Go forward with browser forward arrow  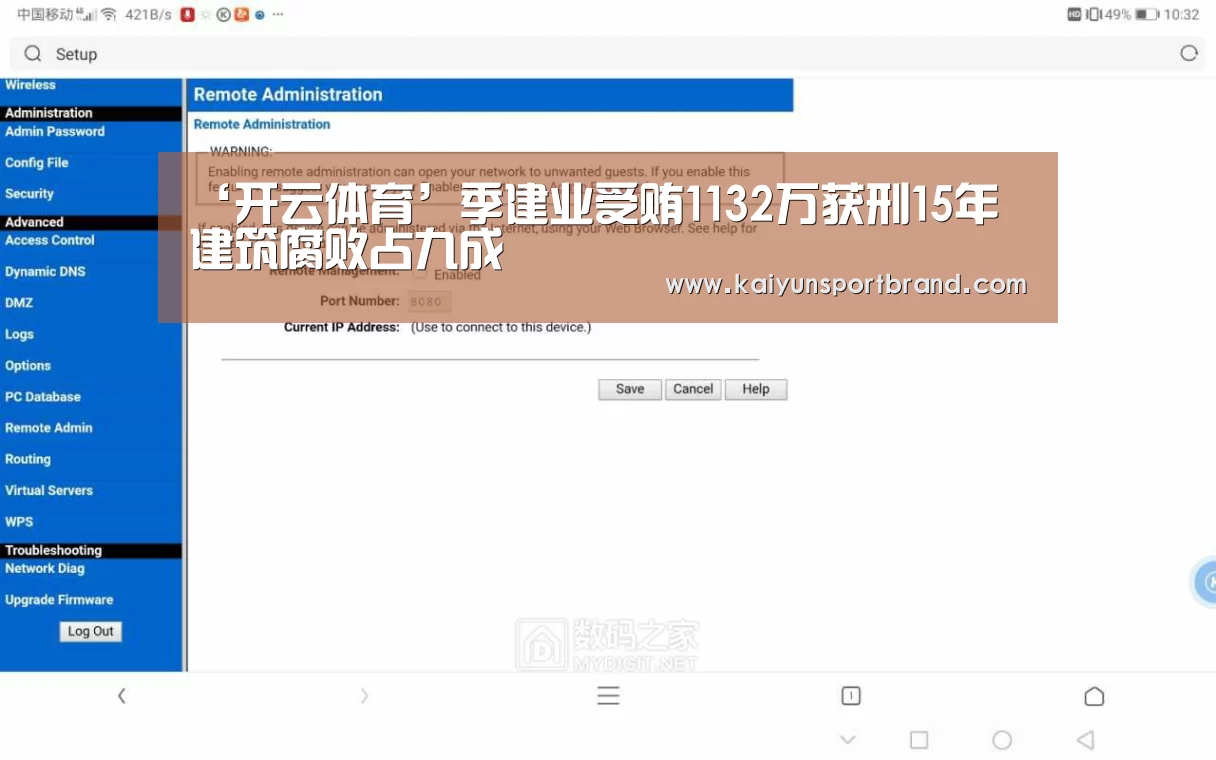[364, 696]
